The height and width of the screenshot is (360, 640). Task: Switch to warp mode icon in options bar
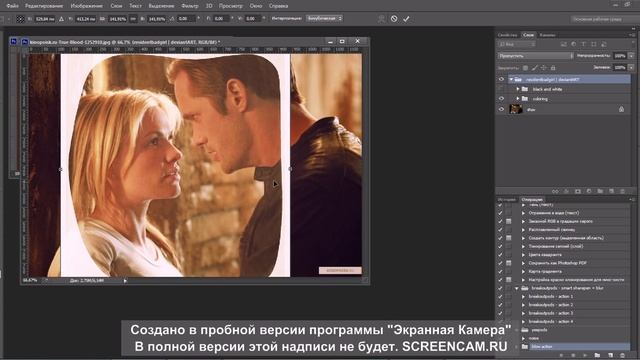click(381, 19)
